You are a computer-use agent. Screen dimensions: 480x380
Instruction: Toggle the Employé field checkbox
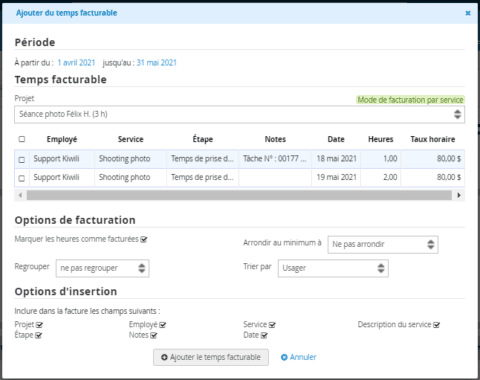coord(162,325)
